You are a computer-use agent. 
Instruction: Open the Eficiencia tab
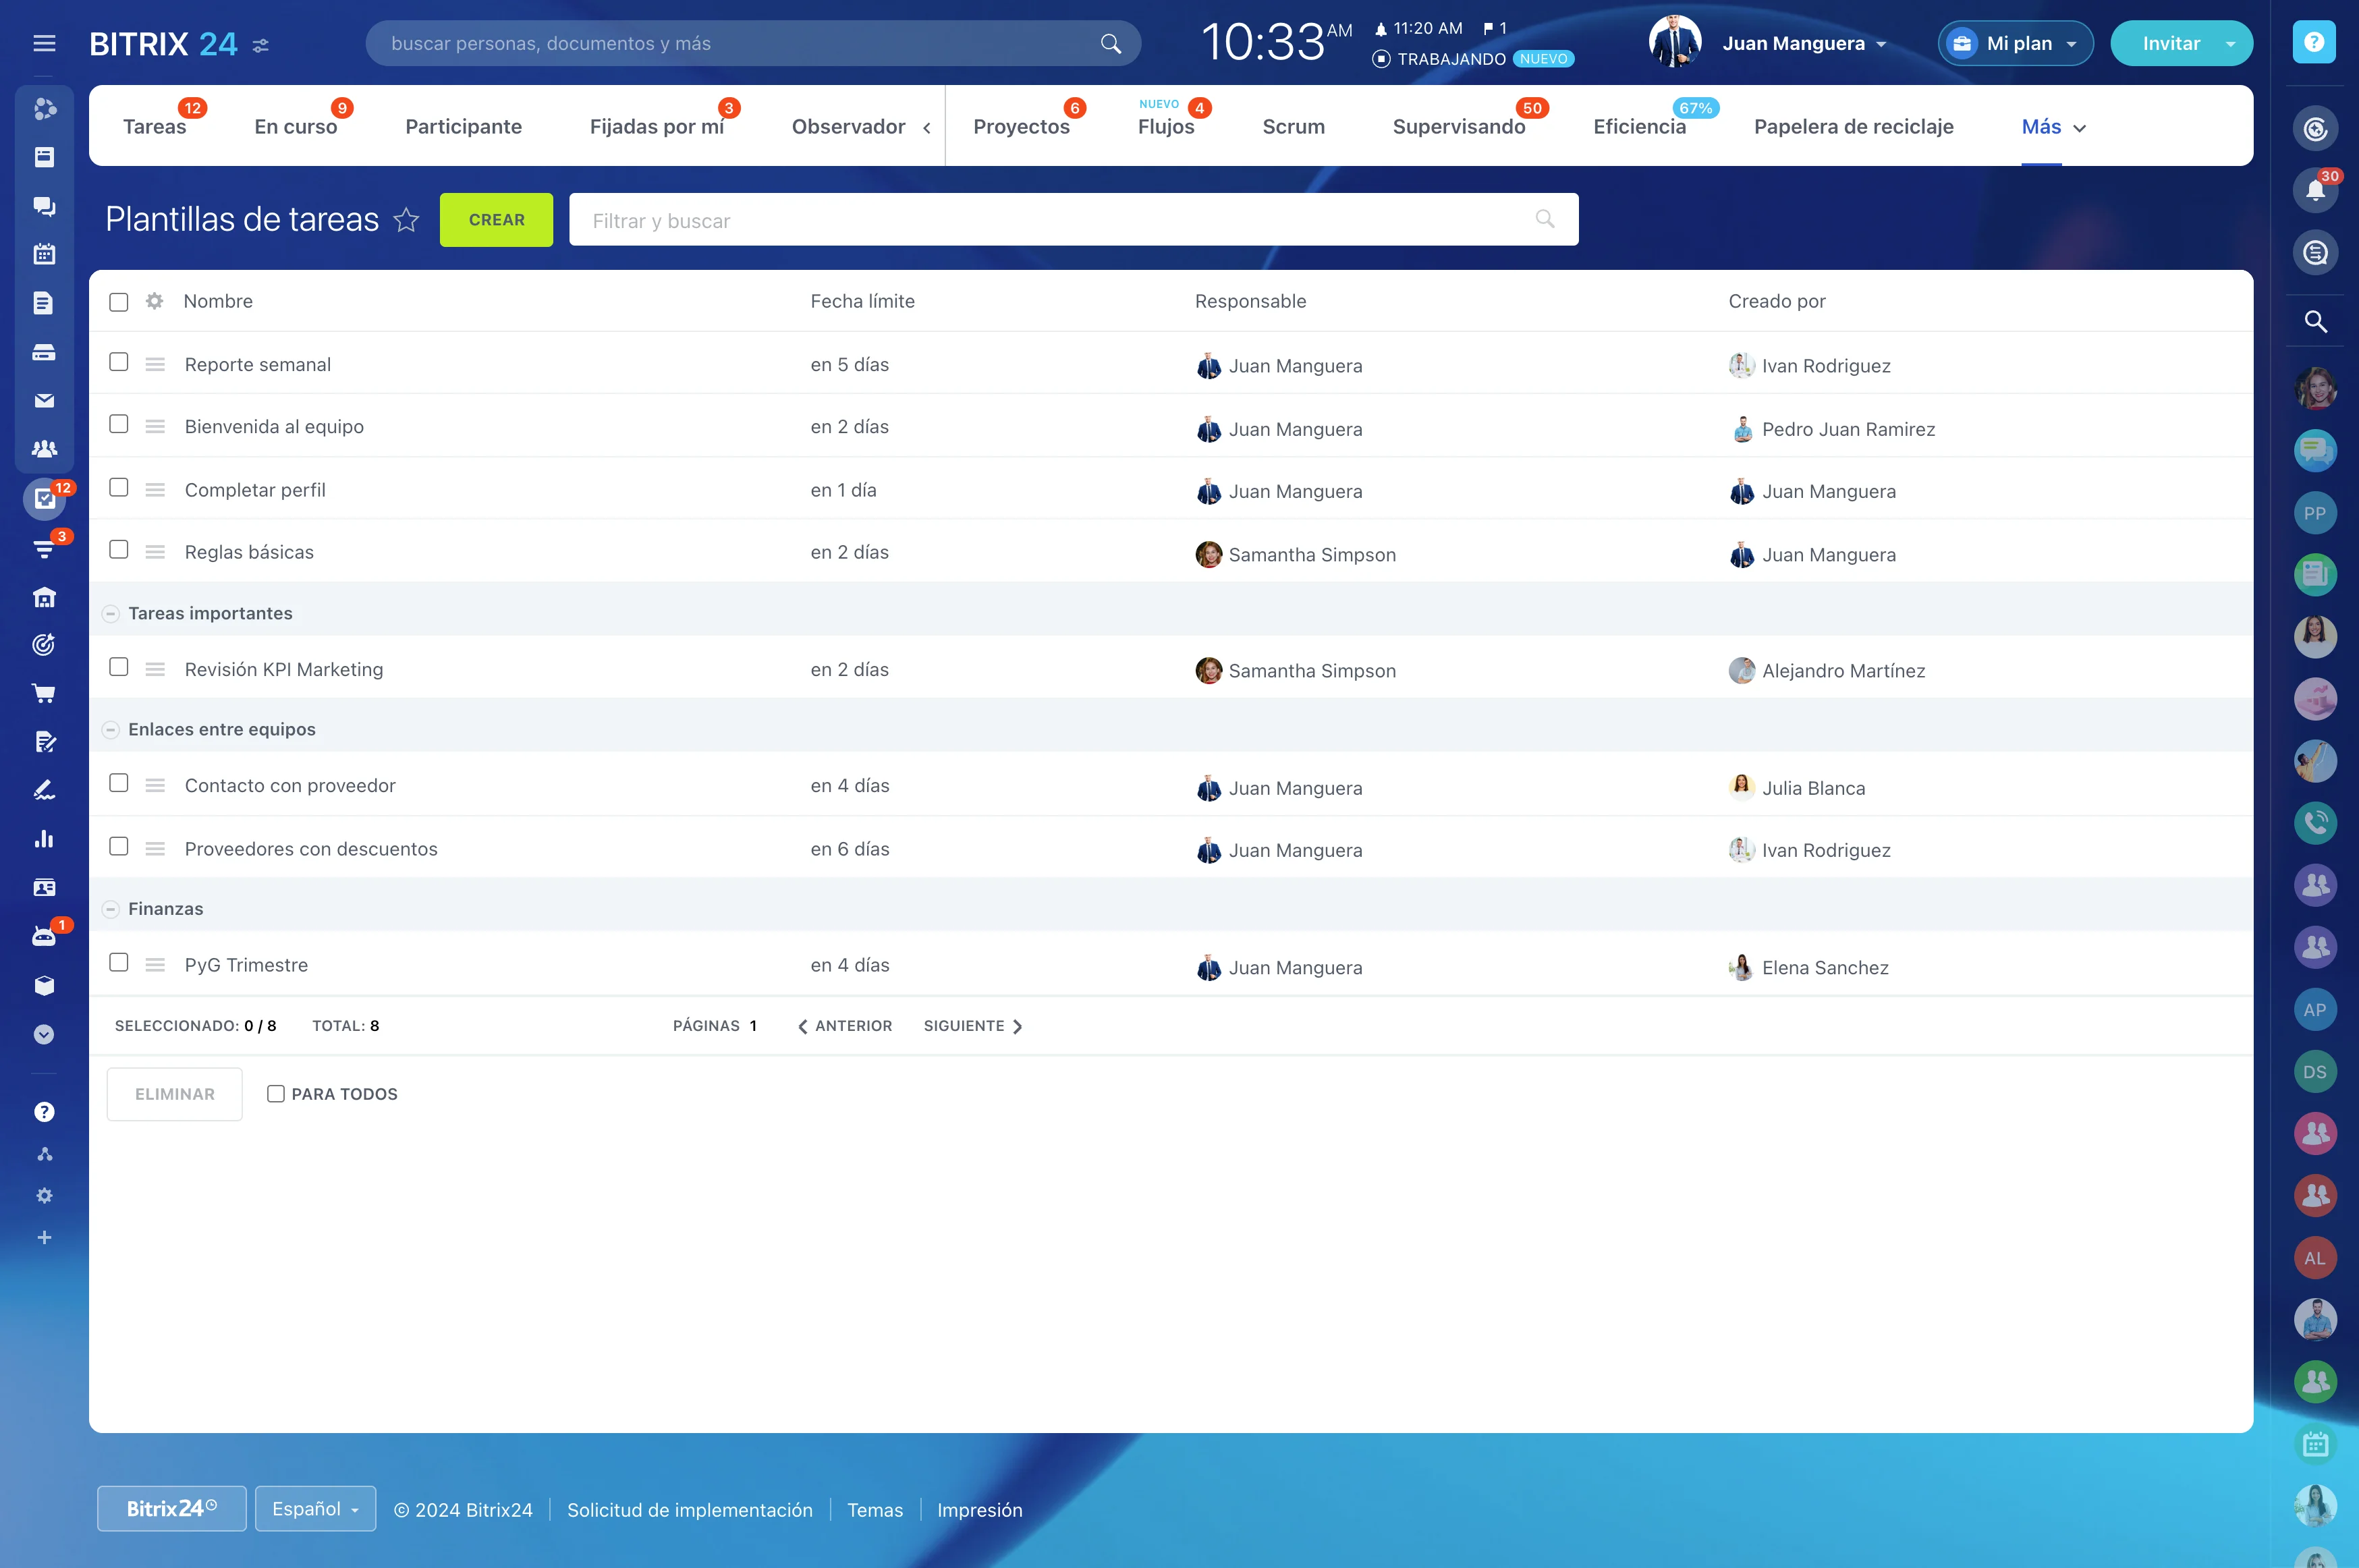[1639, 127]
